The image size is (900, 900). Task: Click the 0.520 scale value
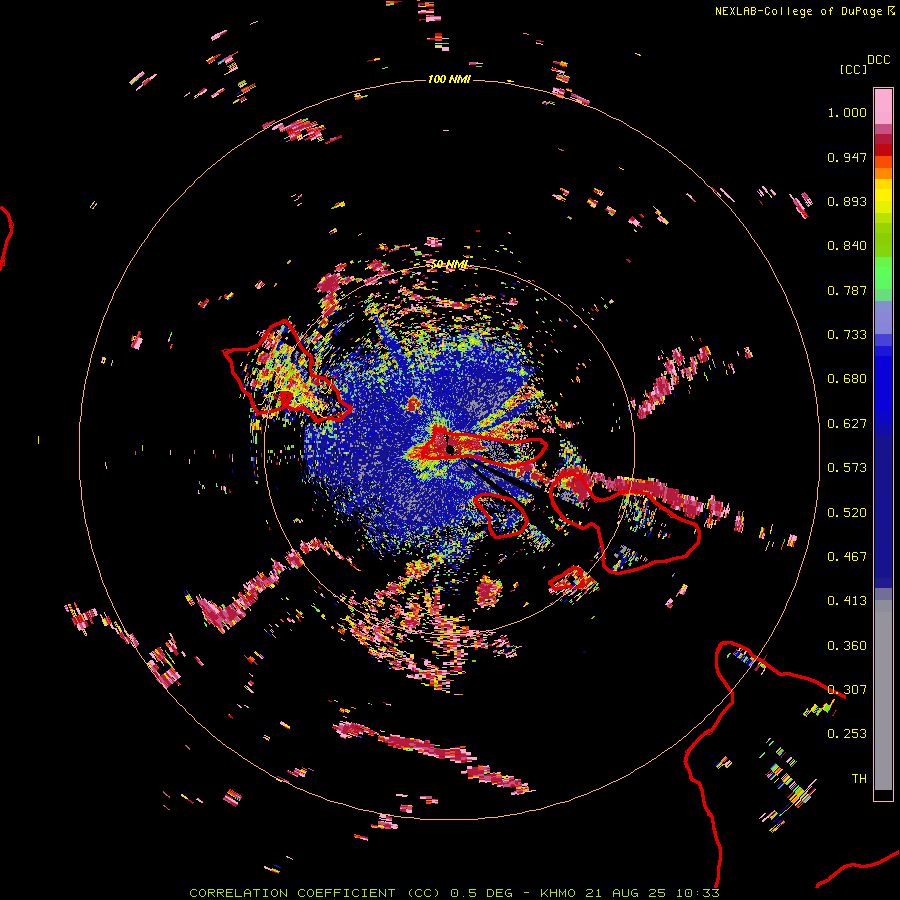pyautogui.click(x=847, y=513)
